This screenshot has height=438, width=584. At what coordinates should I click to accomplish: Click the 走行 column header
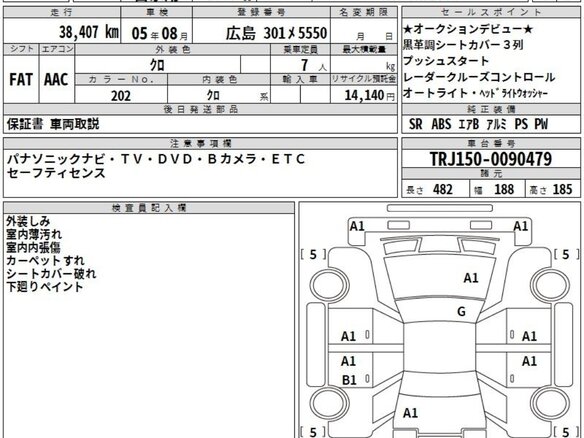[61, 12]
